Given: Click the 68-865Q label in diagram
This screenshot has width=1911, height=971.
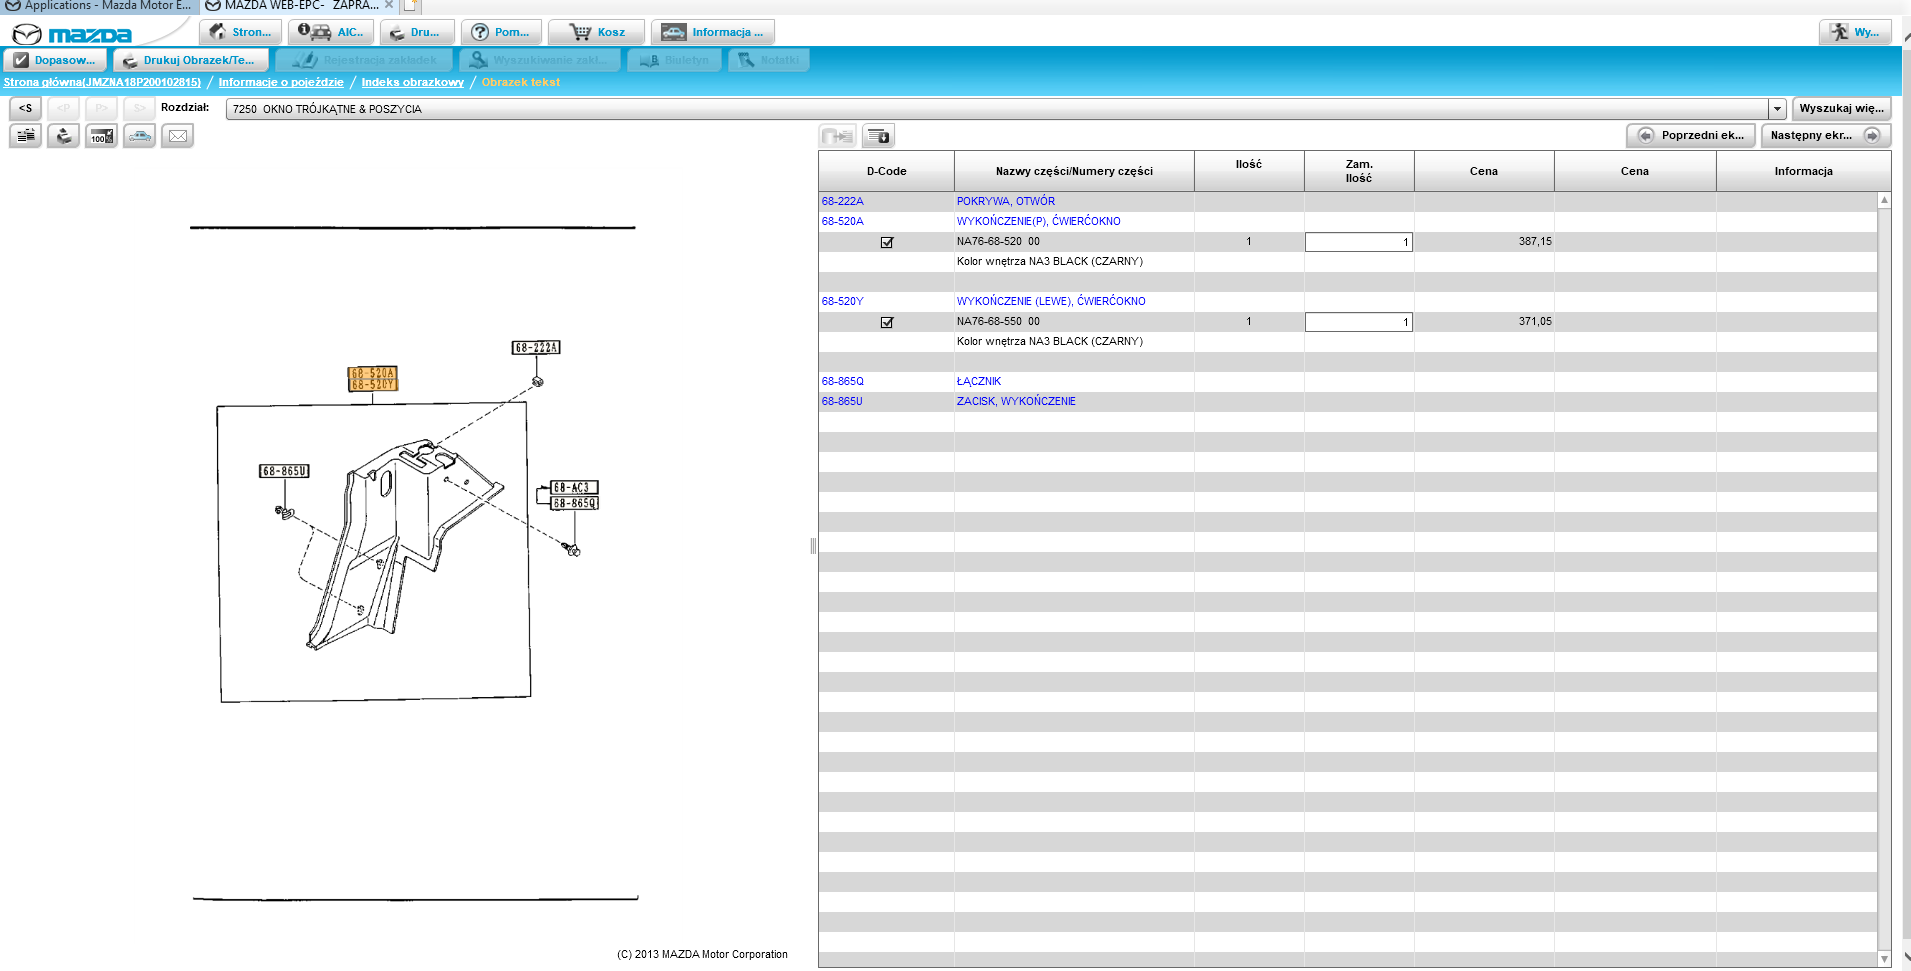Looking at the screenshot, I should (574, 504).
